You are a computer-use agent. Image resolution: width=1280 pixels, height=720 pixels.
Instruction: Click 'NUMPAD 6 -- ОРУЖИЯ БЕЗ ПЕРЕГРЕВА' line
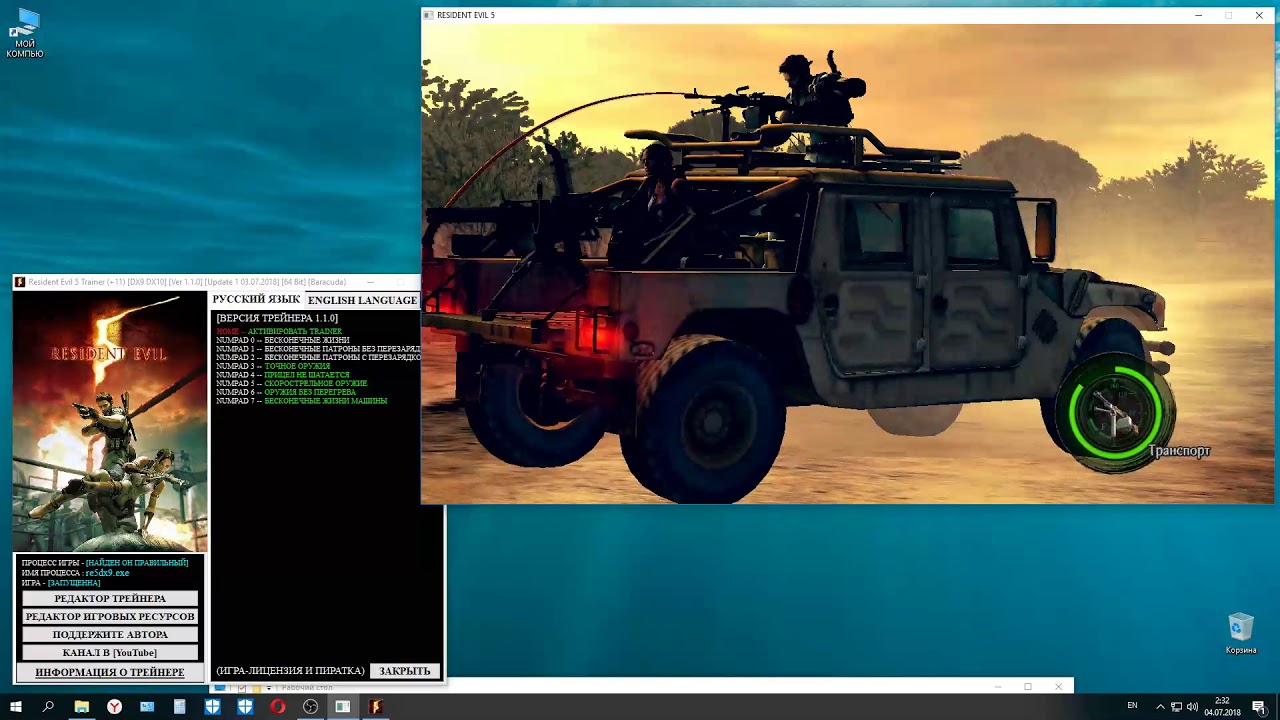pyautogui.click(x=286, y=392)
